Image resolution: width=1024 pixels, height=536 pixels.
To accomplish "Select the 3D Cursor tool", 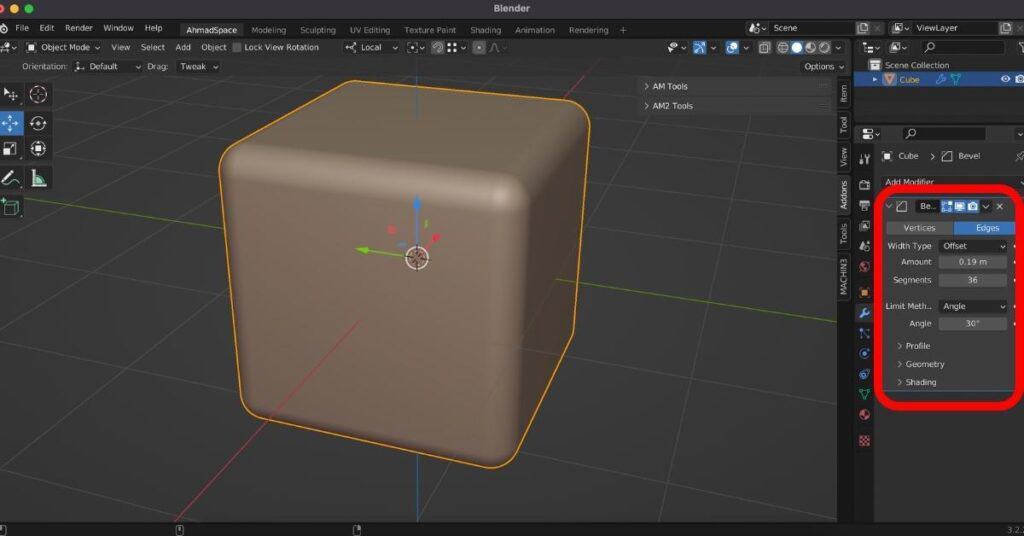I will 38,94.
